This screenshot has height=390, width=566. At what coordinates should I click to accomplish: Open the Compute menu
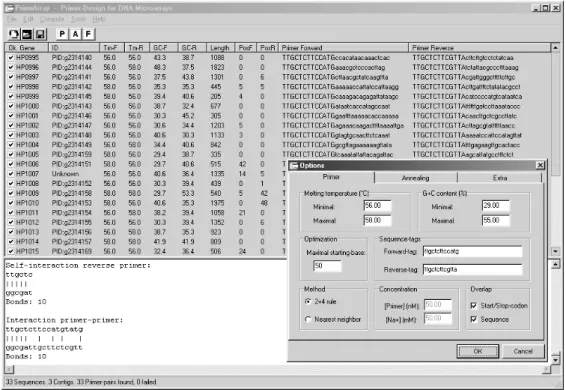pos(52,19)
